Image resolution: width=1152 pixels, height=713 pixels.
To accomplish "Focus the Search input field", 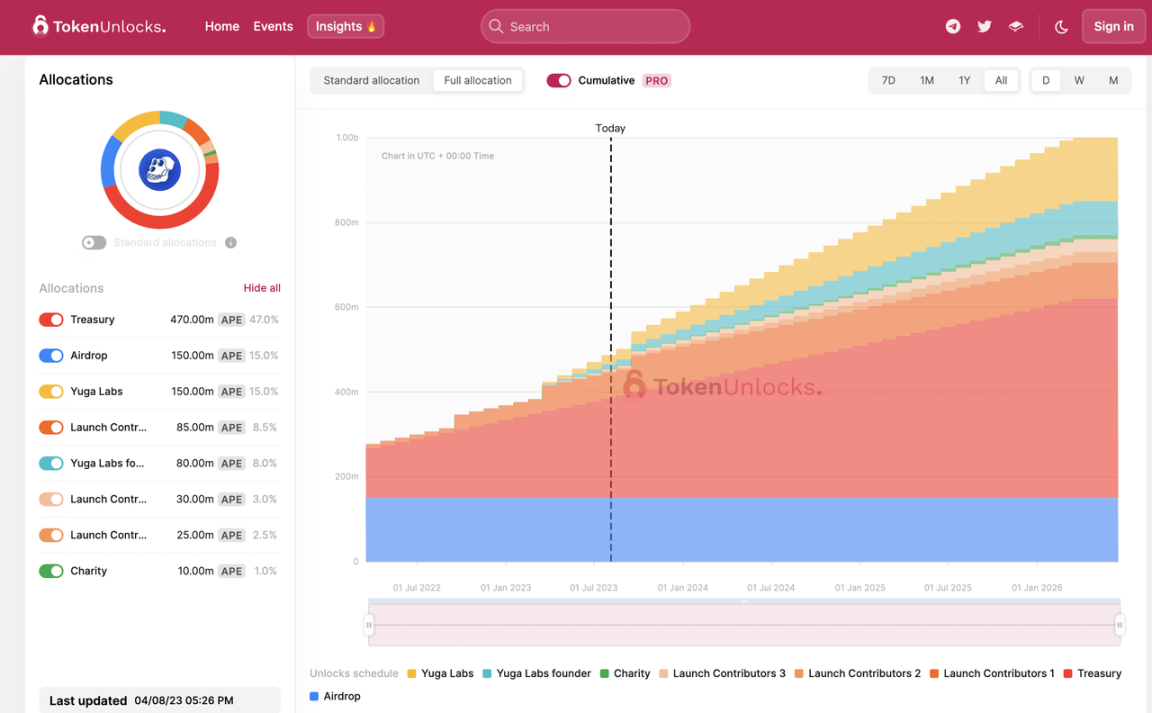I will click(586, 26).
